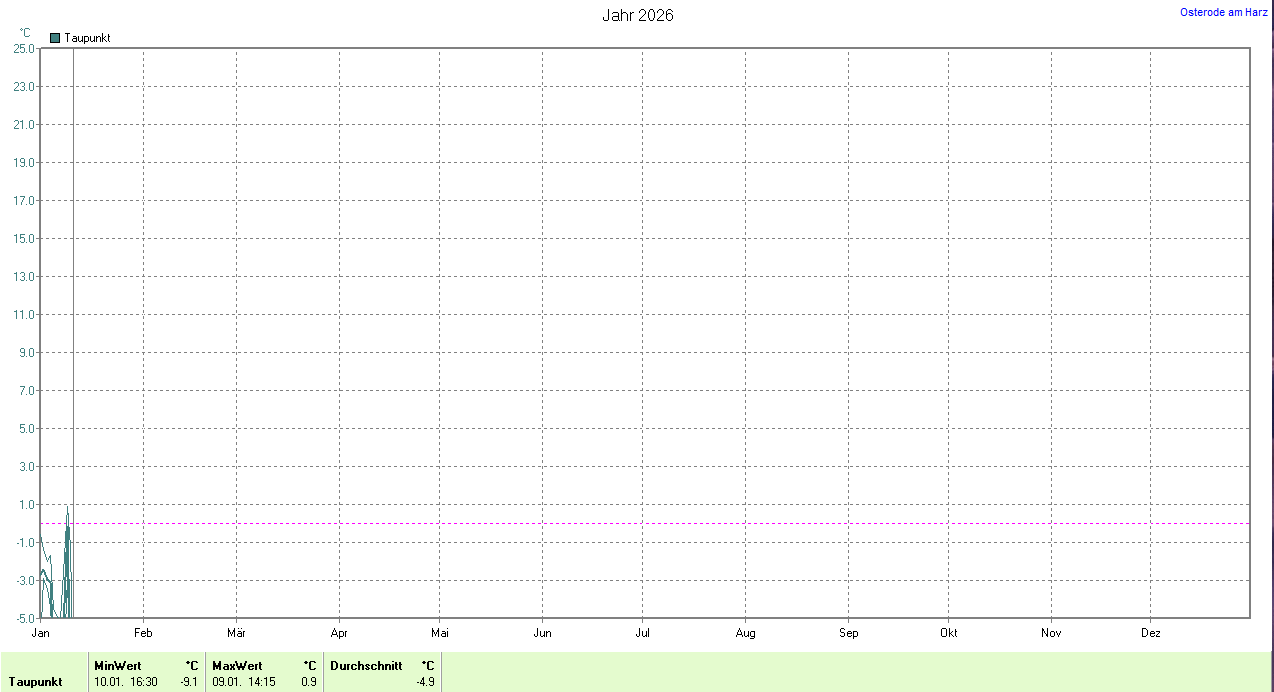Select the Feb label on the month axis
This screenshot has height=692, width=1274.
tap(143, 633)
